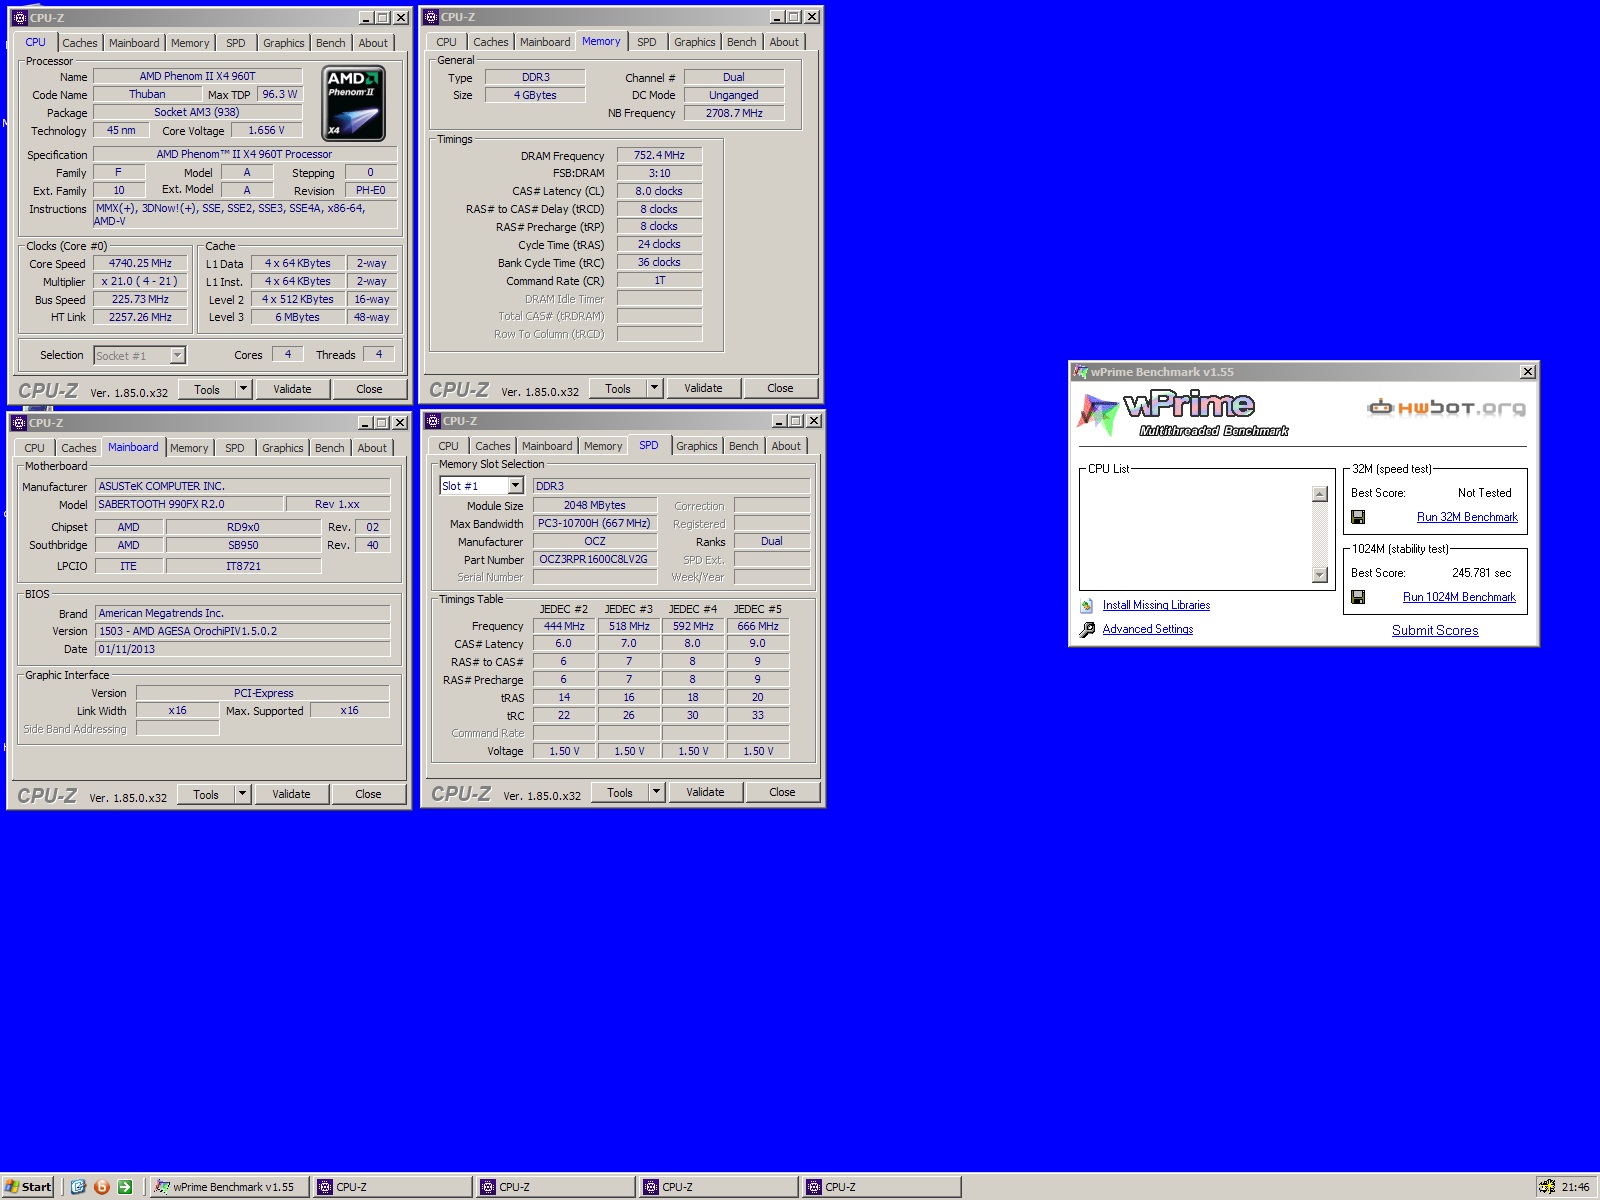
Task: Open the Tools dropdown arrow in SPD window
Action: (x=656, y=792)
